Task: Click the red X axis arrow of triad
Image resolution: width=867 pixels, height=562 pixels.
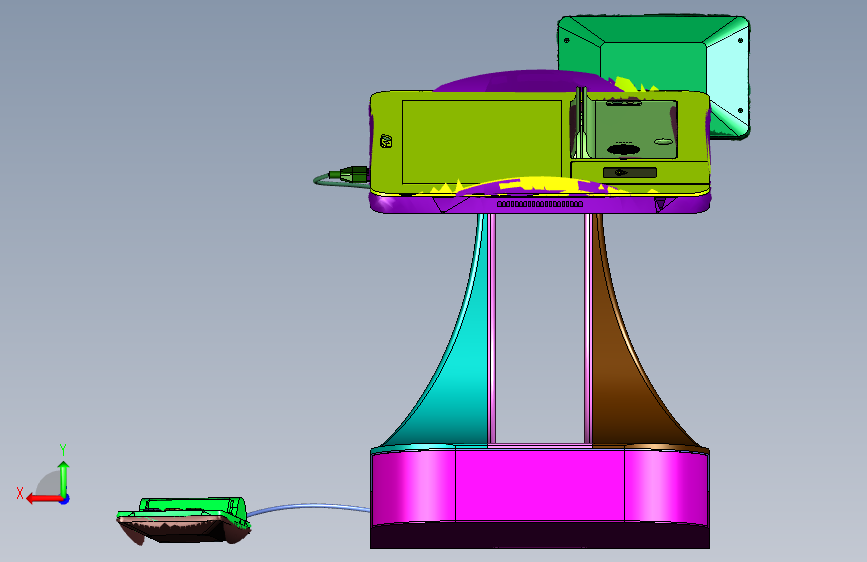Action: coord(43,499)
